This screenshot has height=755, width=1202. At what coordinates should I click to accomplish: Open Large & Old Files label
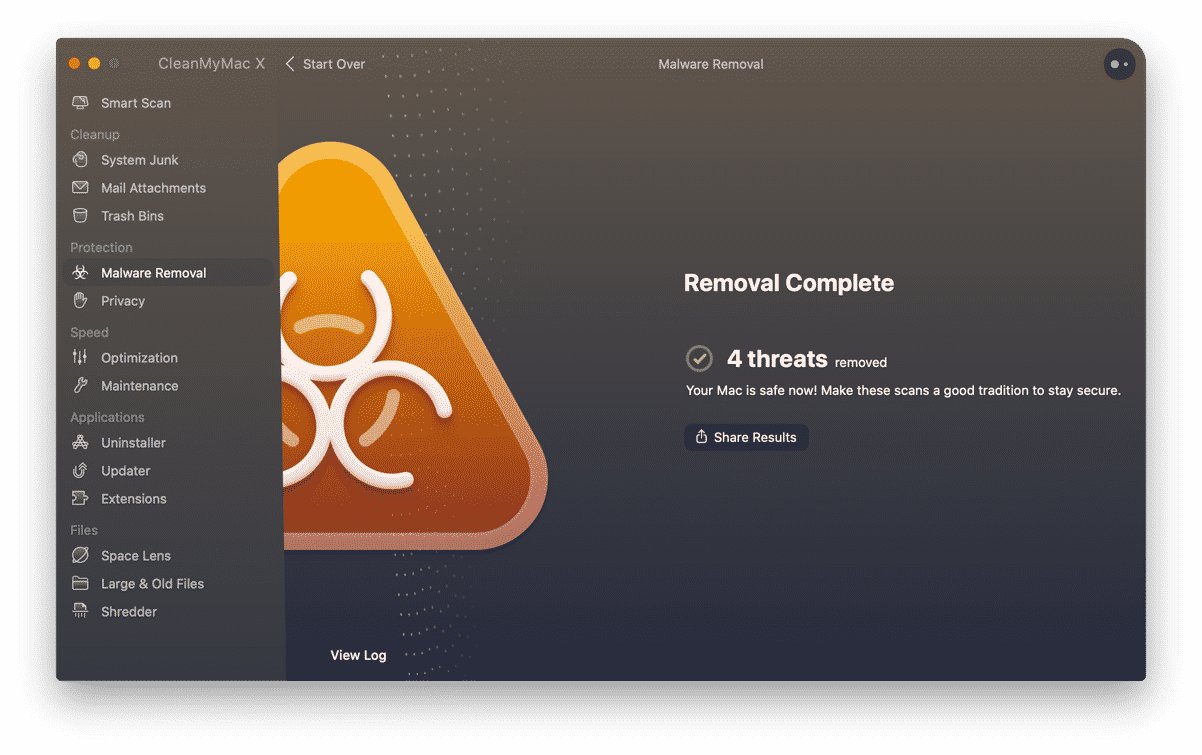point(152,584)
